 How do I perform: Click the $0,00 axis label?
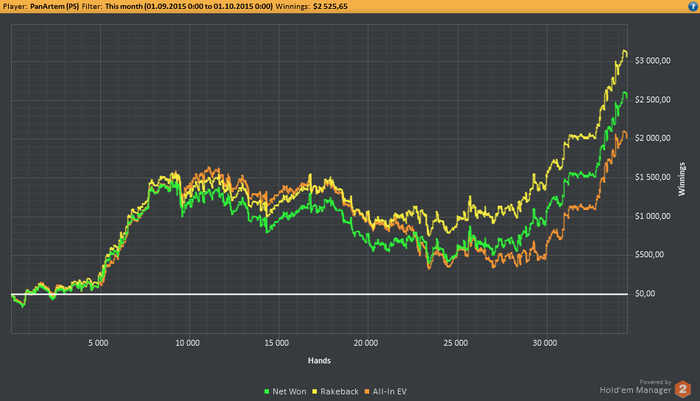pos(645,294)
